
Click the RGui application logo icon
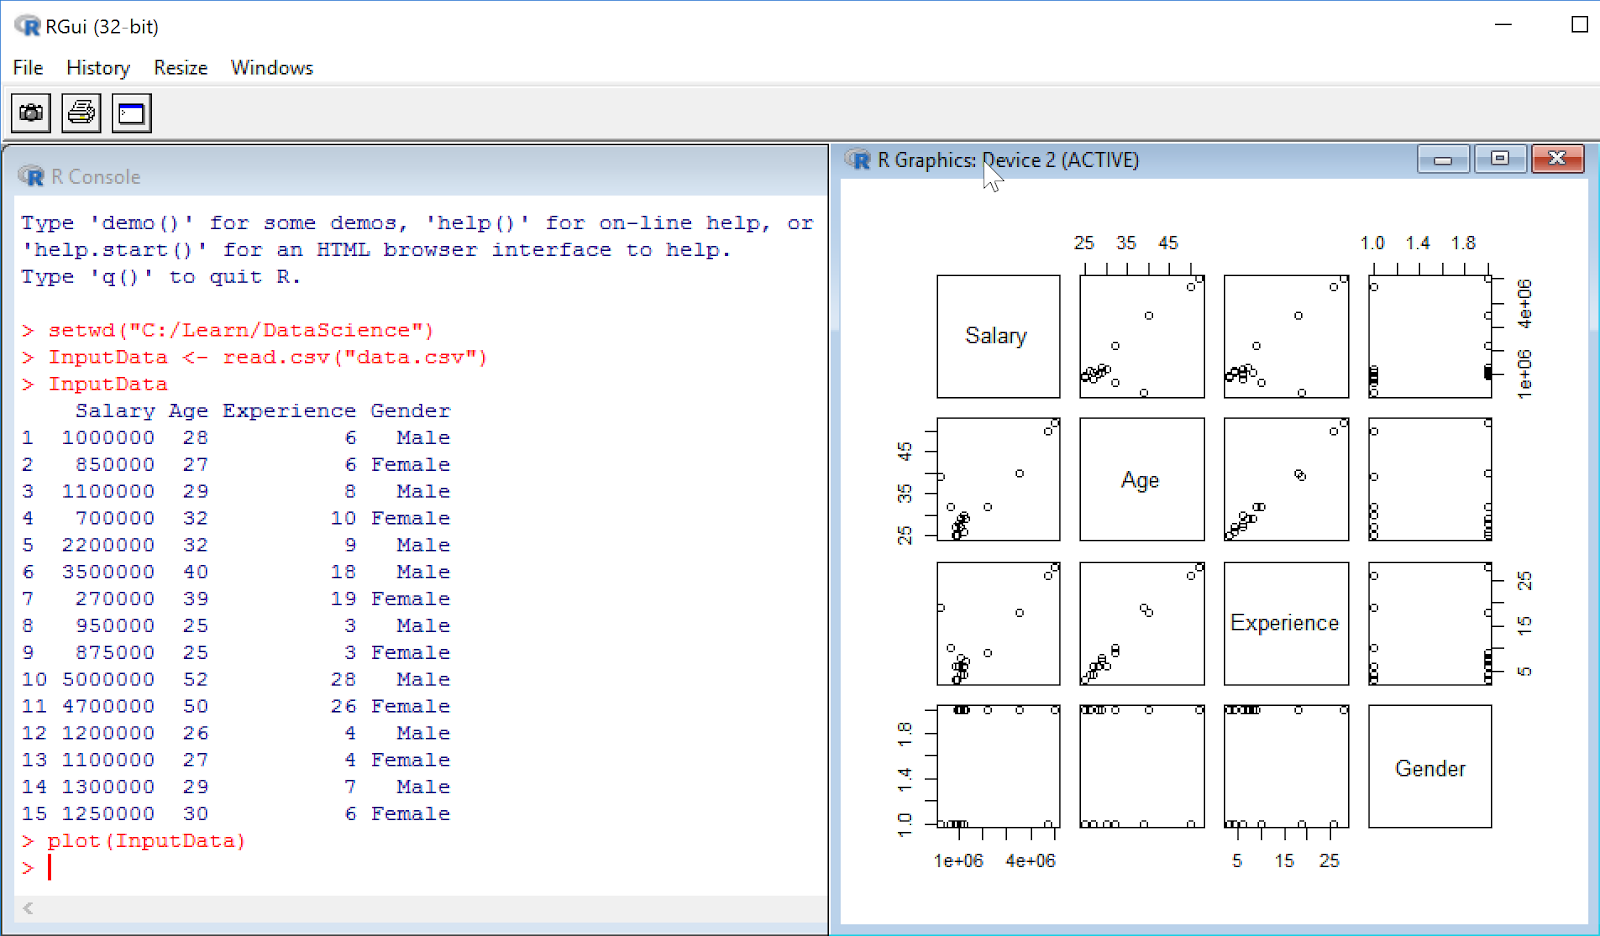pos(28,26)
